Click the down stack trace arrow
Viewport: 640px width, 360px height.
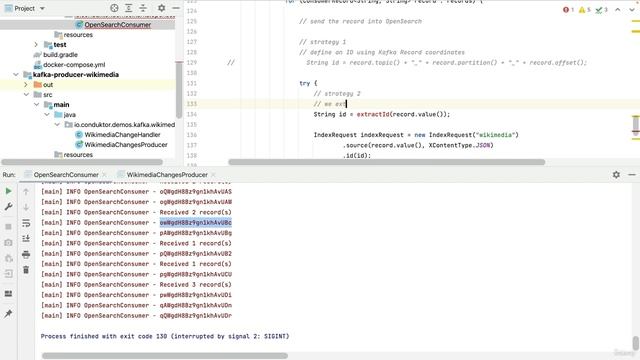point(26,207)
